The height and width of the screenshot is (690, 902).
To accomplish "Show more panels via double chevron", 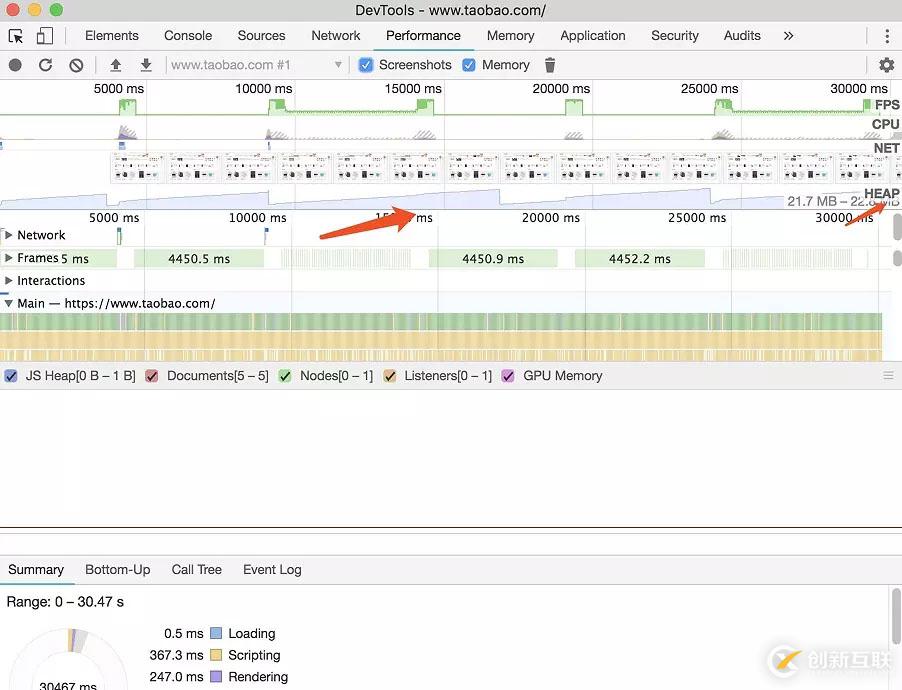I will coord(788,36).
